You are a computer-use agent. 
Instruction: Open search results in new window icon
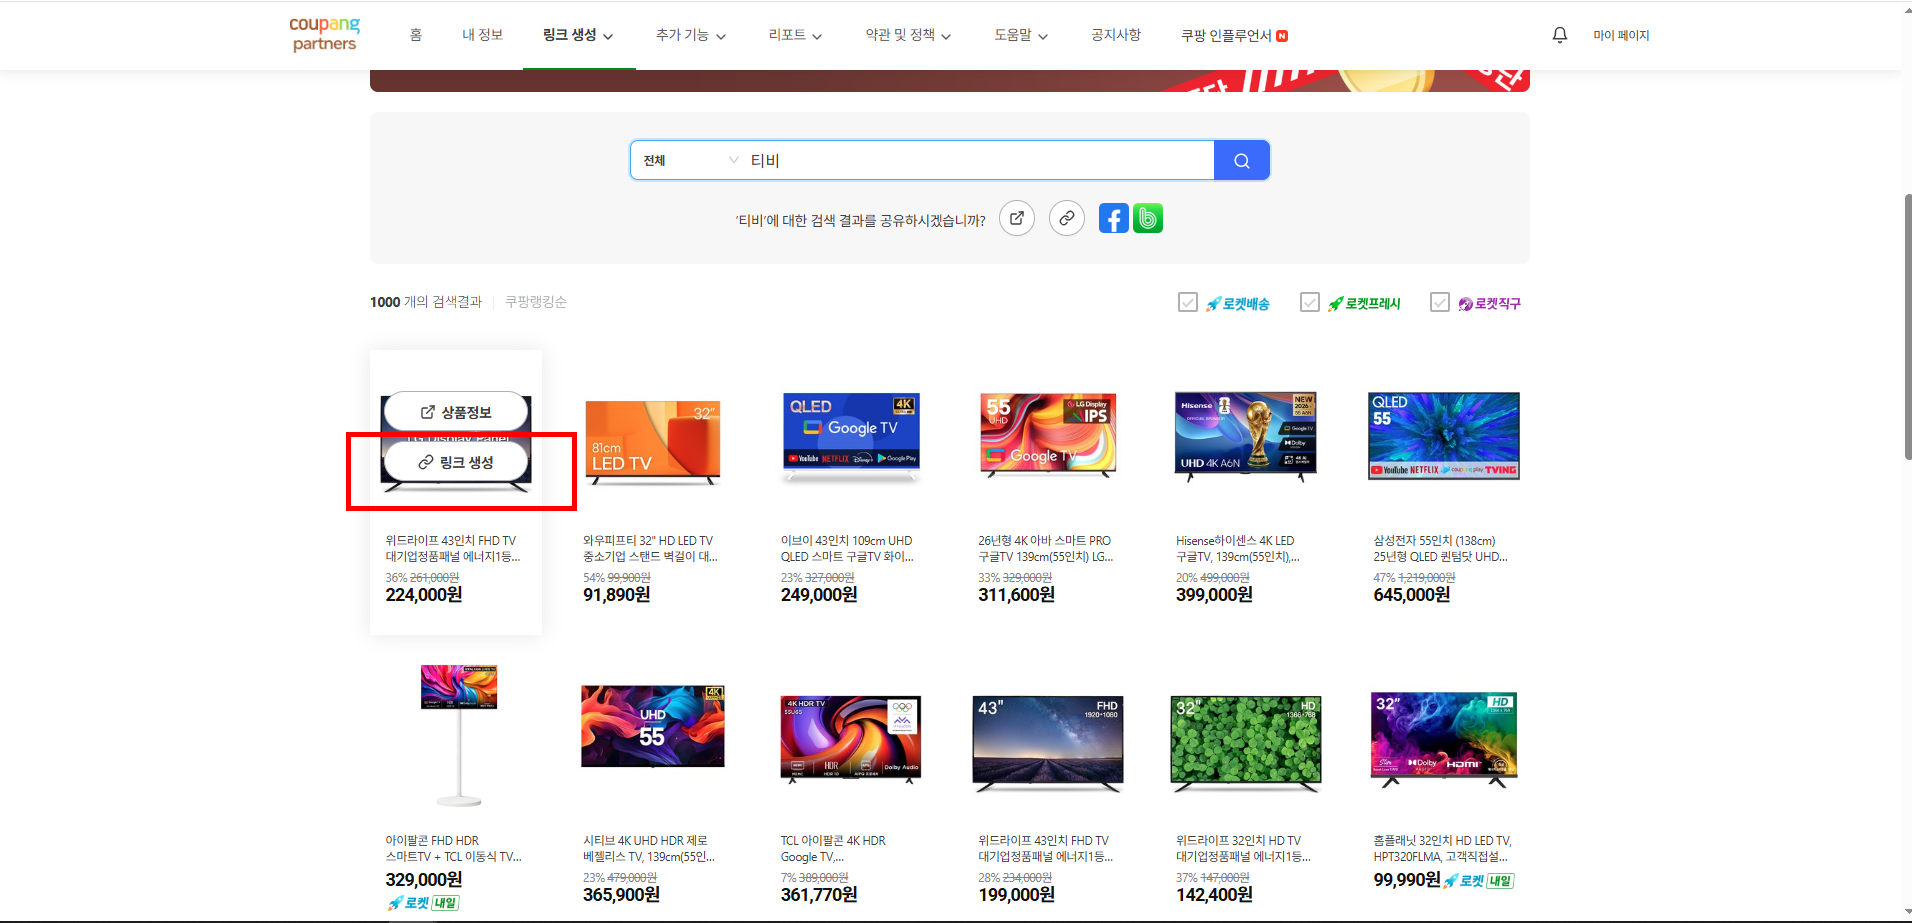click(x=1016, y=218)
